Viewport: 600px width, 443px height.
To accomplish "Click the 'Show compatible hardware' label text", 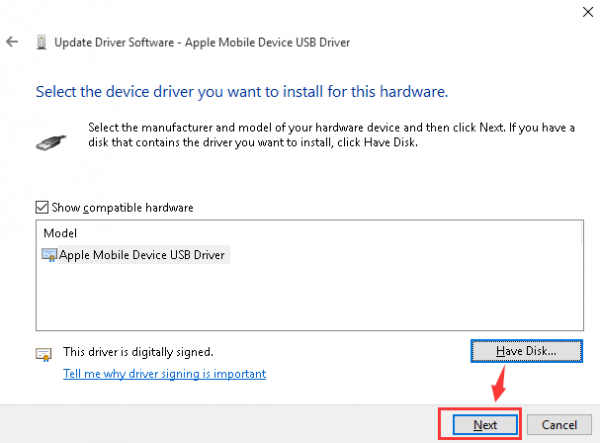I will pyautogui.click(x=122, y=207).
